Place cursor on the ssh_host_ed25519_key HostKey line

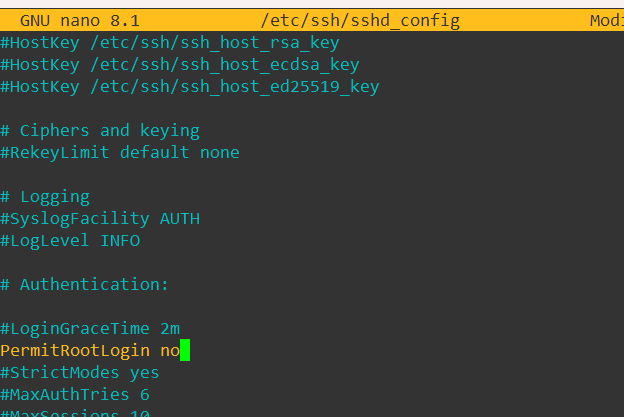click(x=189, y=87)
